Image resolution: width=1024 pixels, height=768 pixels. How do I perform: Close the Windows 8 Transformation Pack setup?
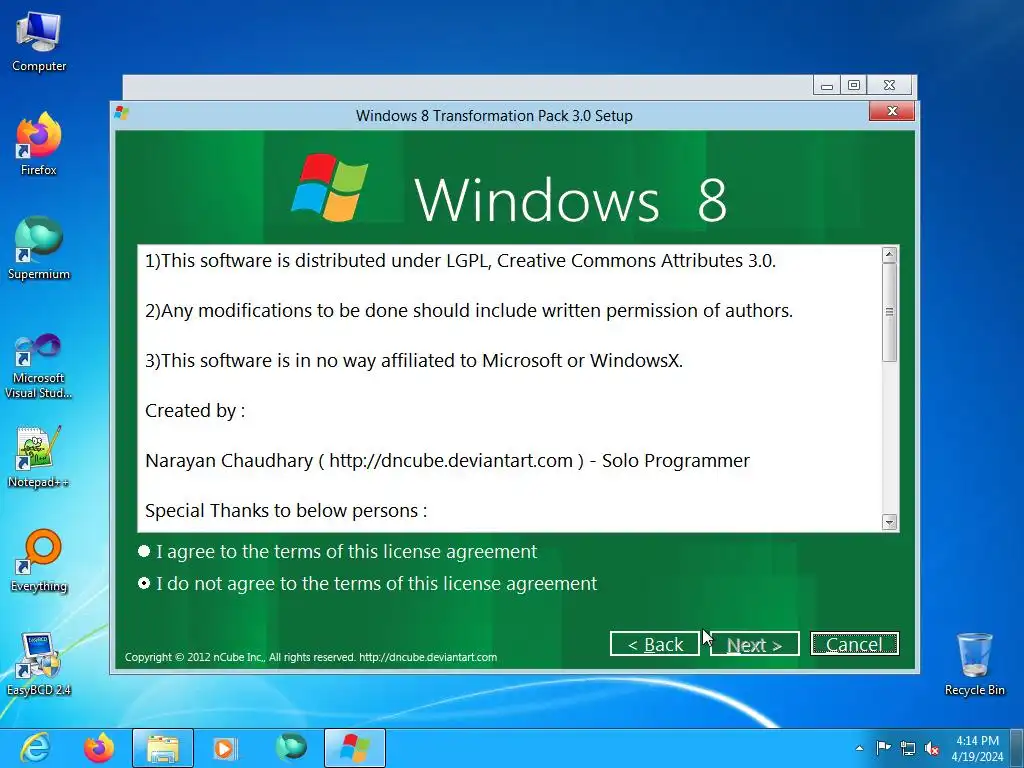coord(891,111)
